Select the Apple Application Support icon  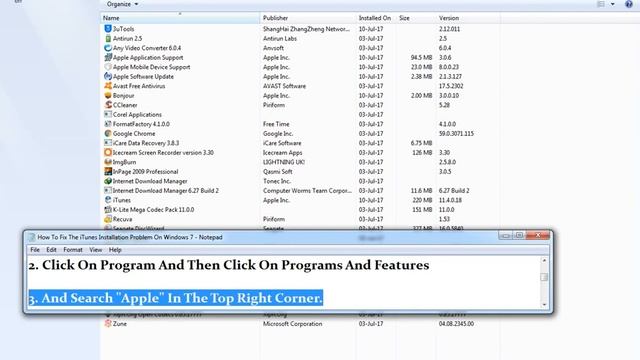pos(108,58)
